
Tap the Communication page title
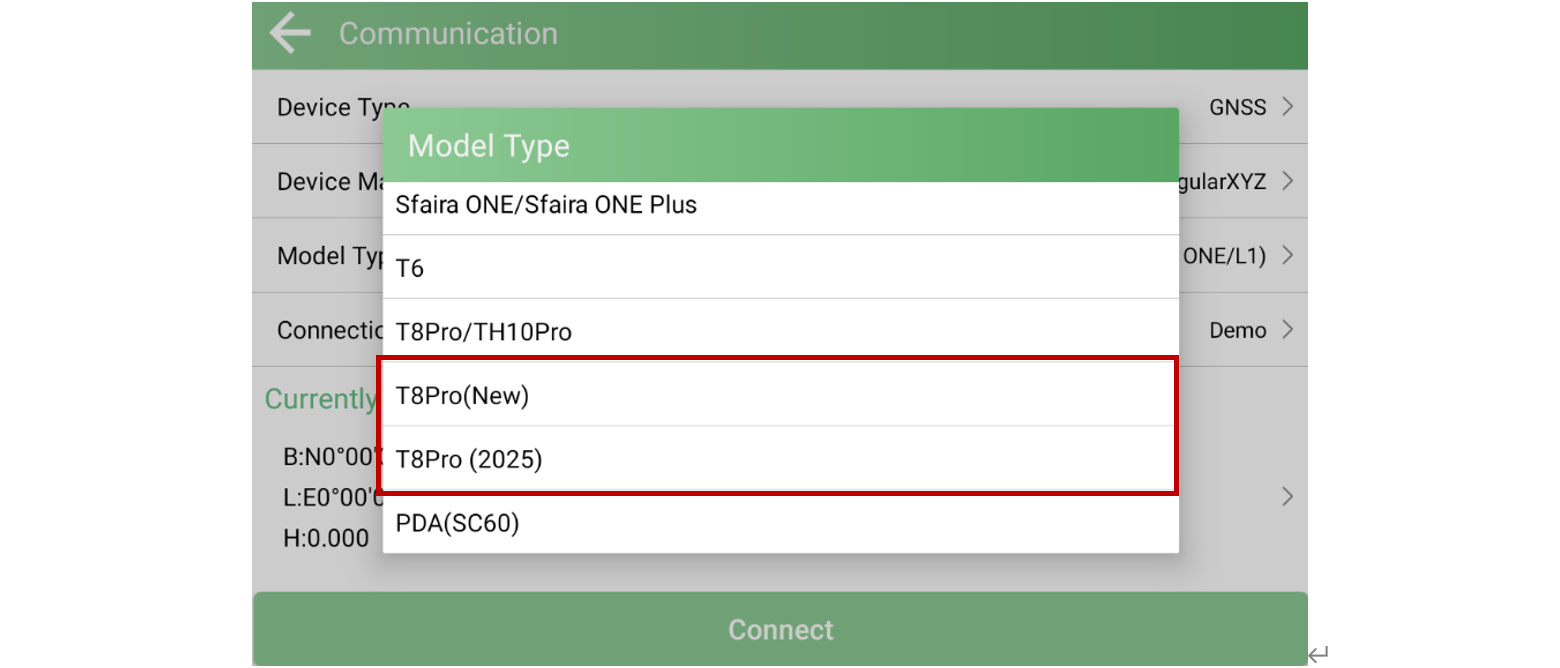coord(448,33)
